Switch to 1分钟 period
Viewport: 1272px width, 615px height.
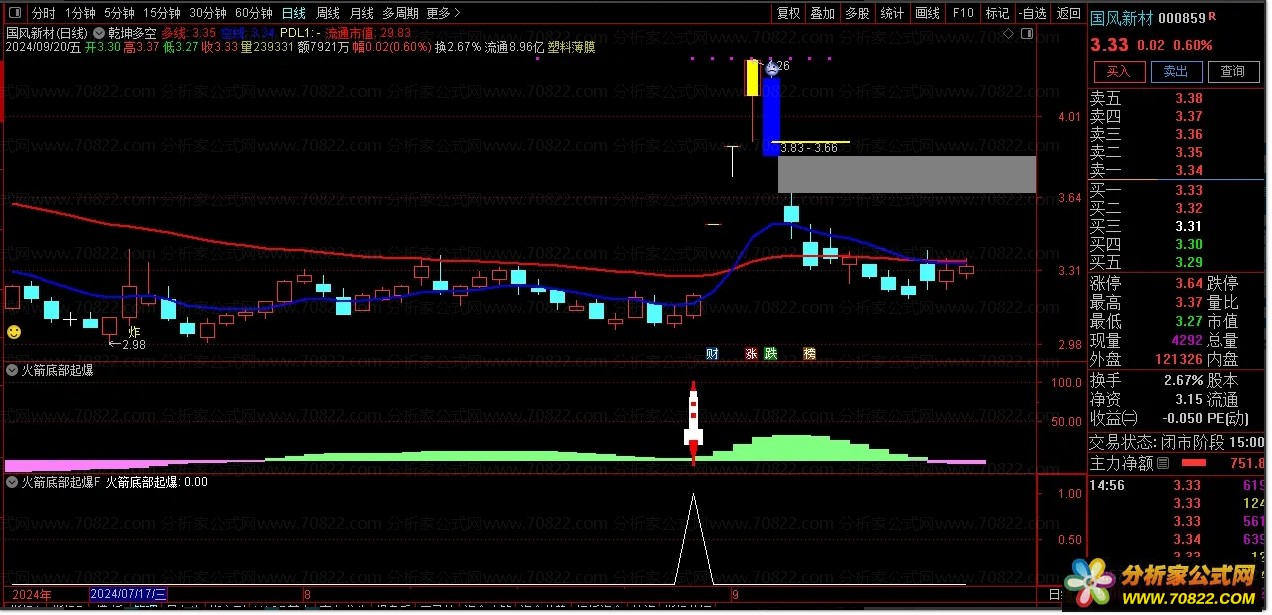[80, 14]
